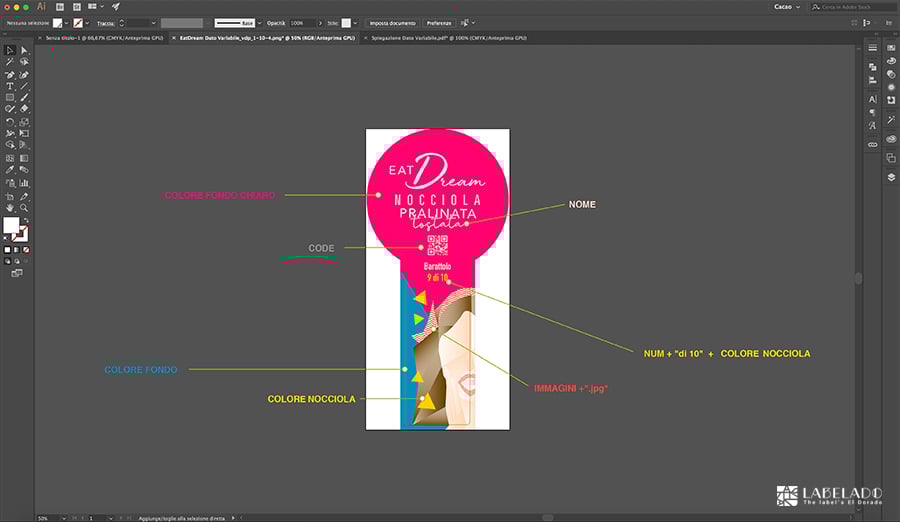
Task: Select the Artboard tool
Action: (10, 197)
